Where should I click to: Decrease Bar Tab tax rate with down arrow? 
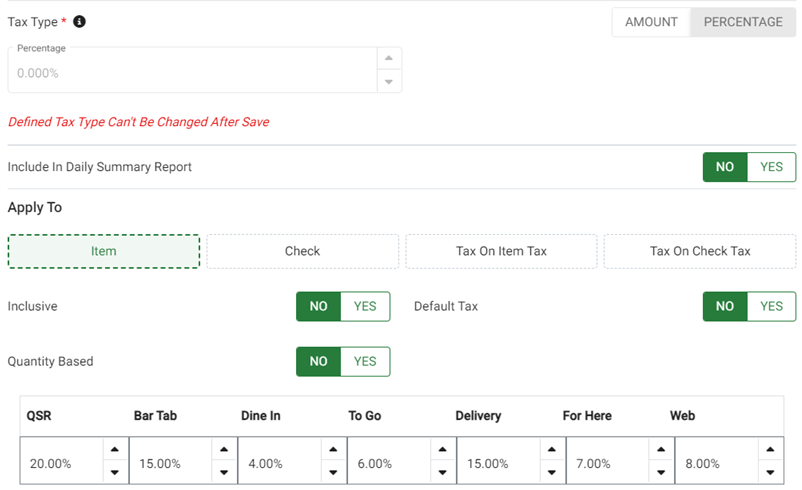click(222, 473)
